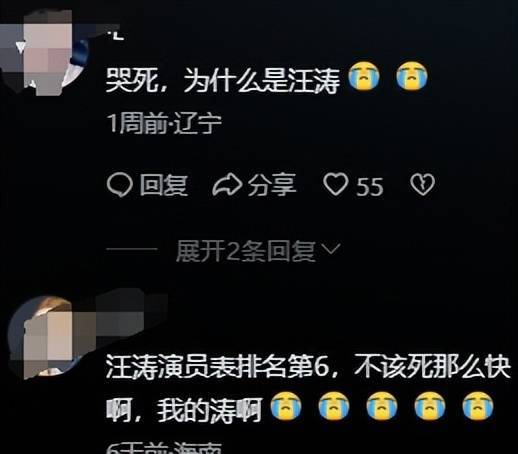This screenshot has height=454, width=518.
Task: Click the first crying emoji in top comment
Action: [x=364, y=76]
